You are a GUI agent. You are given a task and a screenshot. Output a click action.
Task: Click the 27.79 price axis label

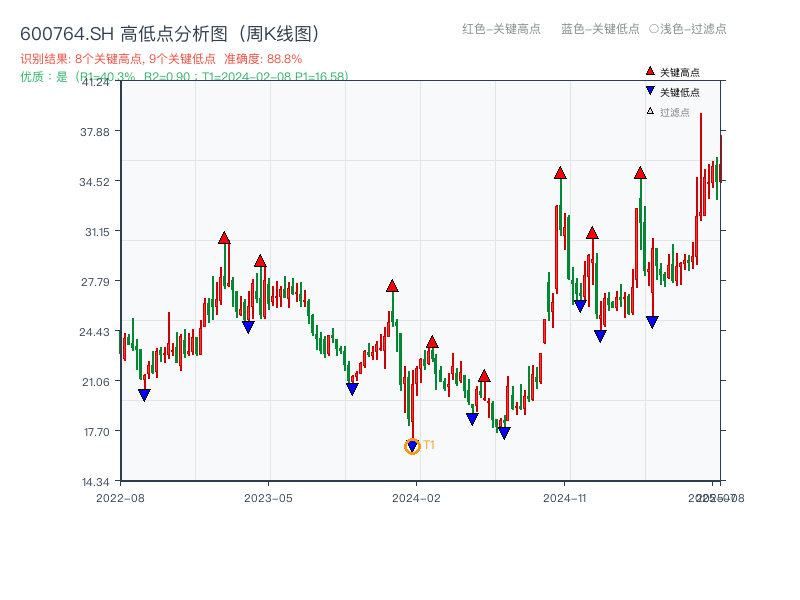click(95, 282)
